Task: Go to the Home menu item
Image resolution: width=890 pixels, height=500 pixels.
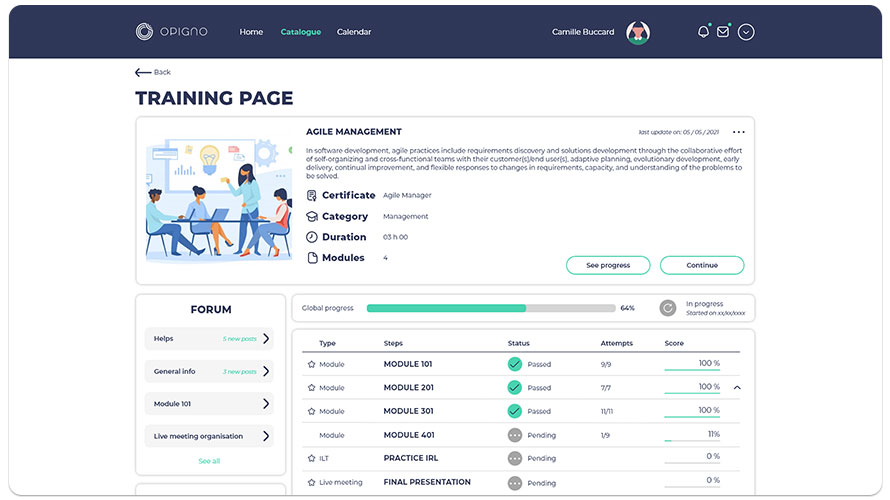Action: coord(251,32)
